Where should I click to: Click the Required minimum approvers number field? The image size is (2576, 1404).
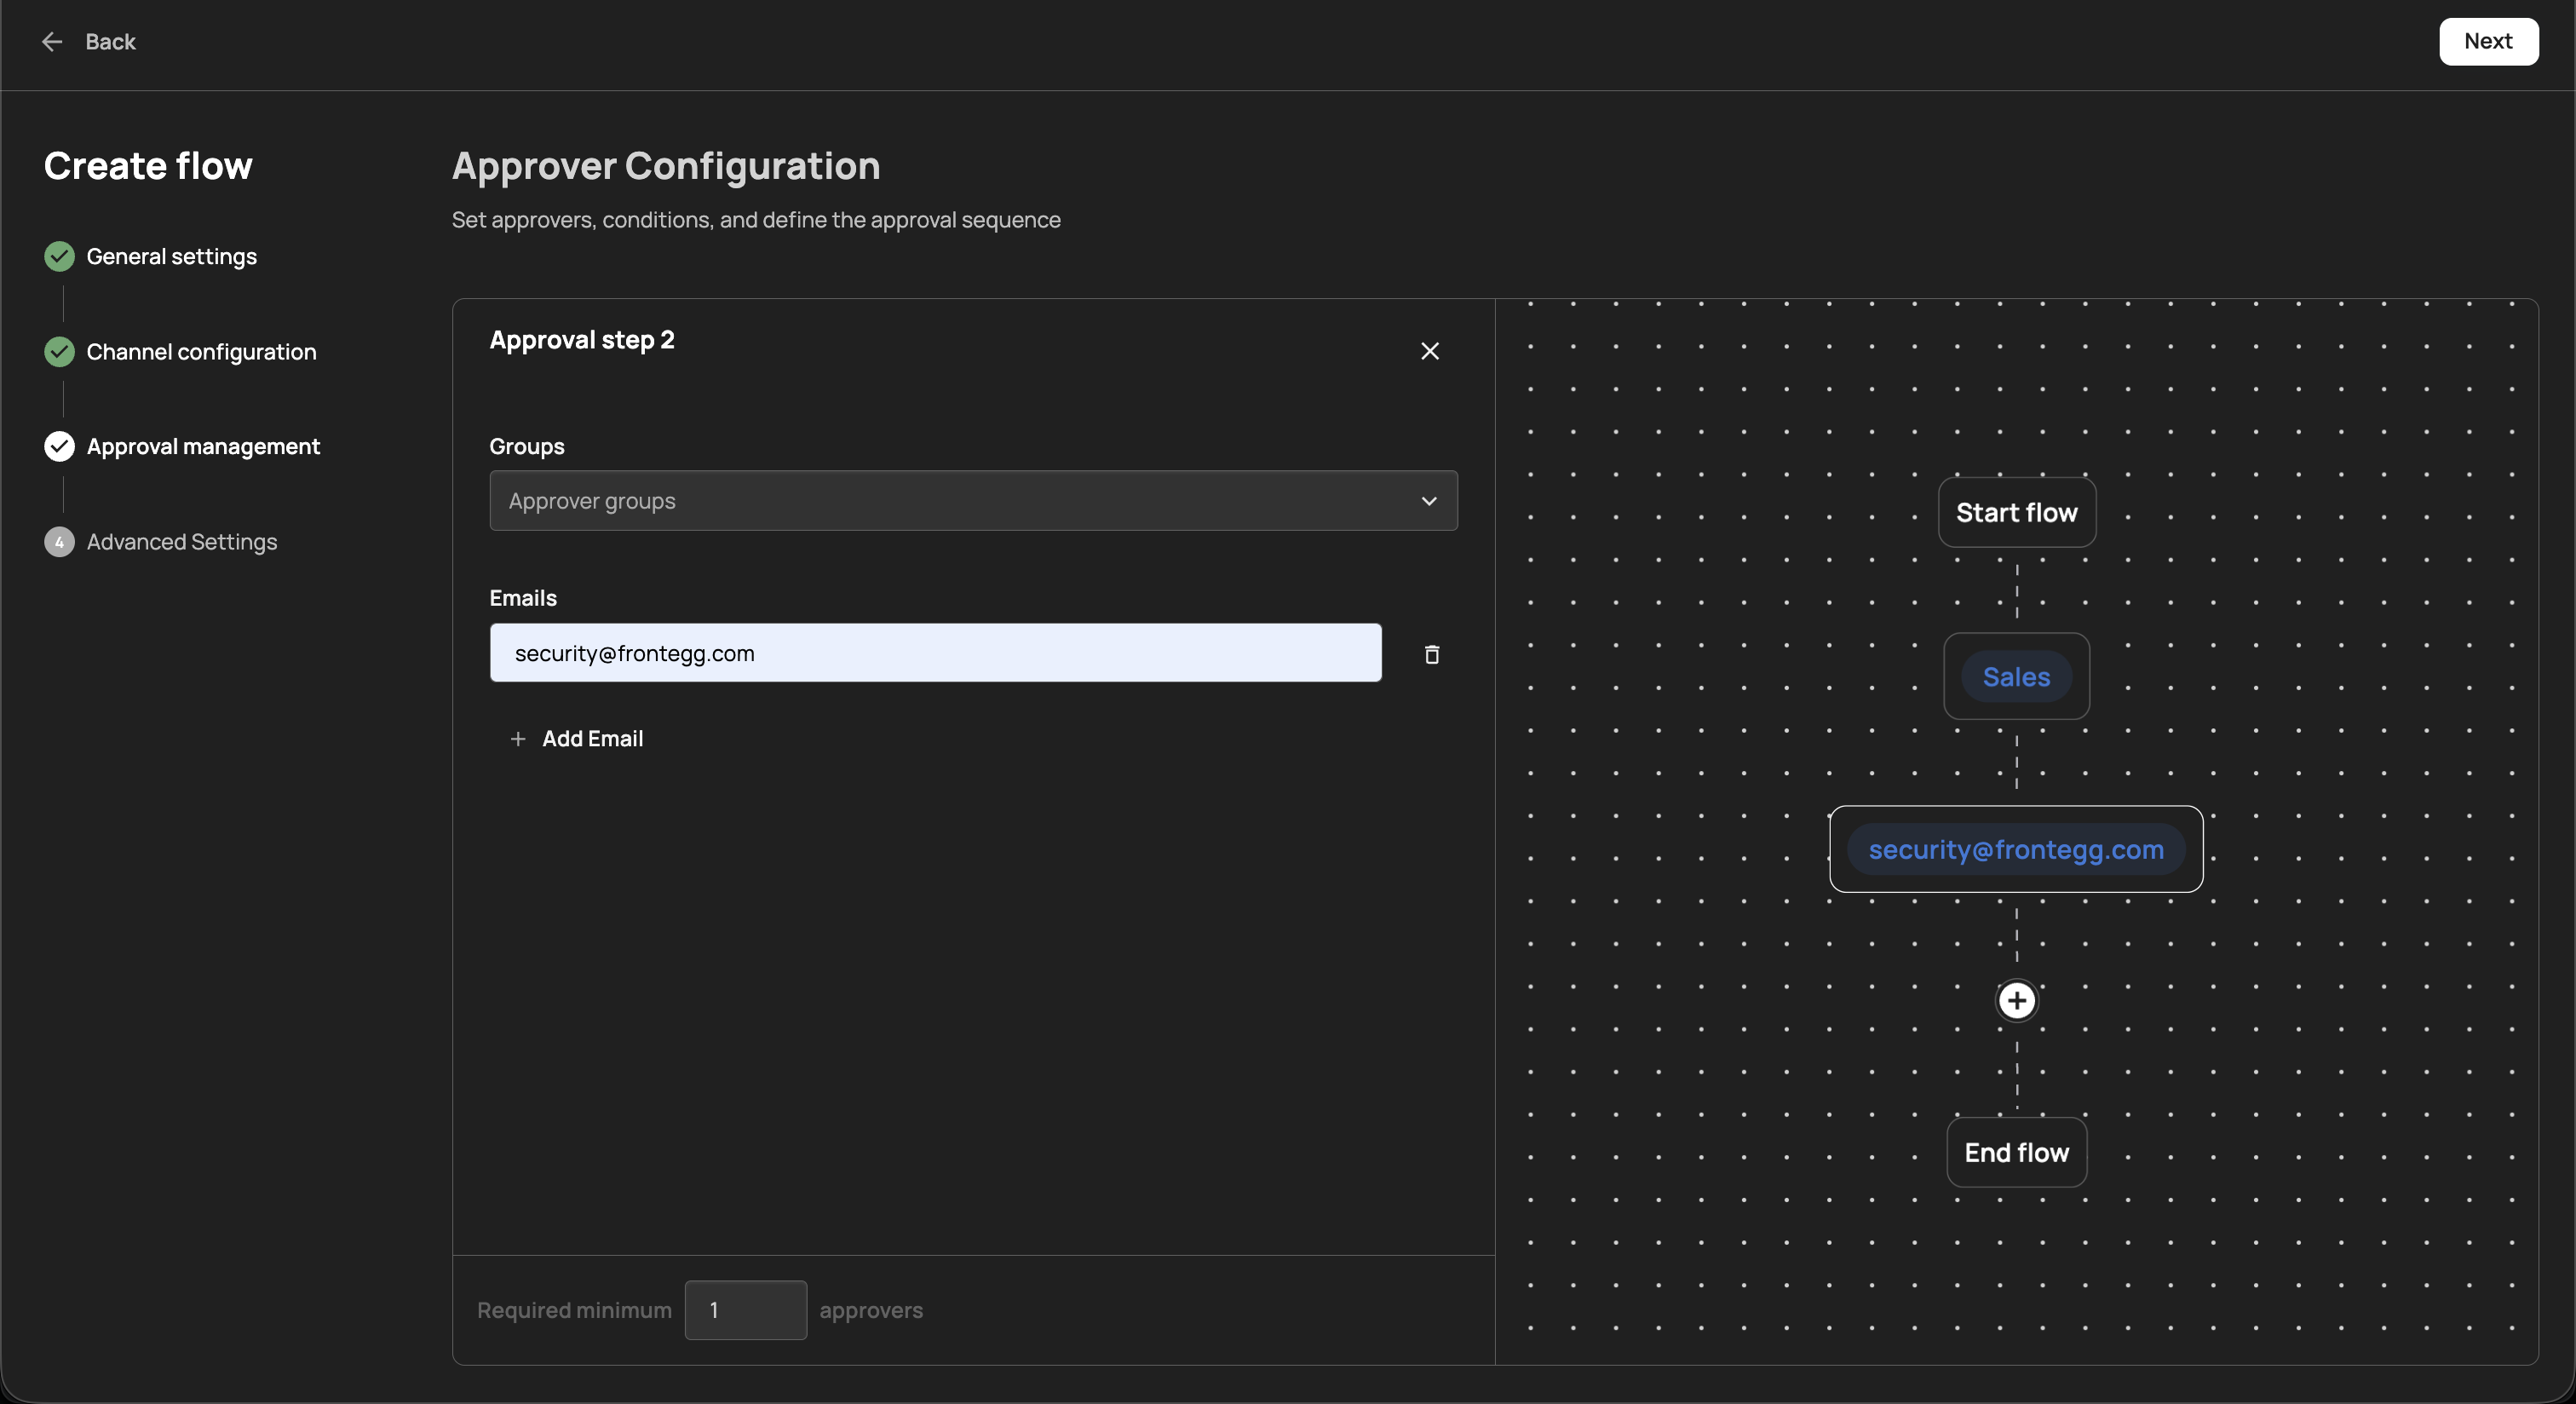745,1310
